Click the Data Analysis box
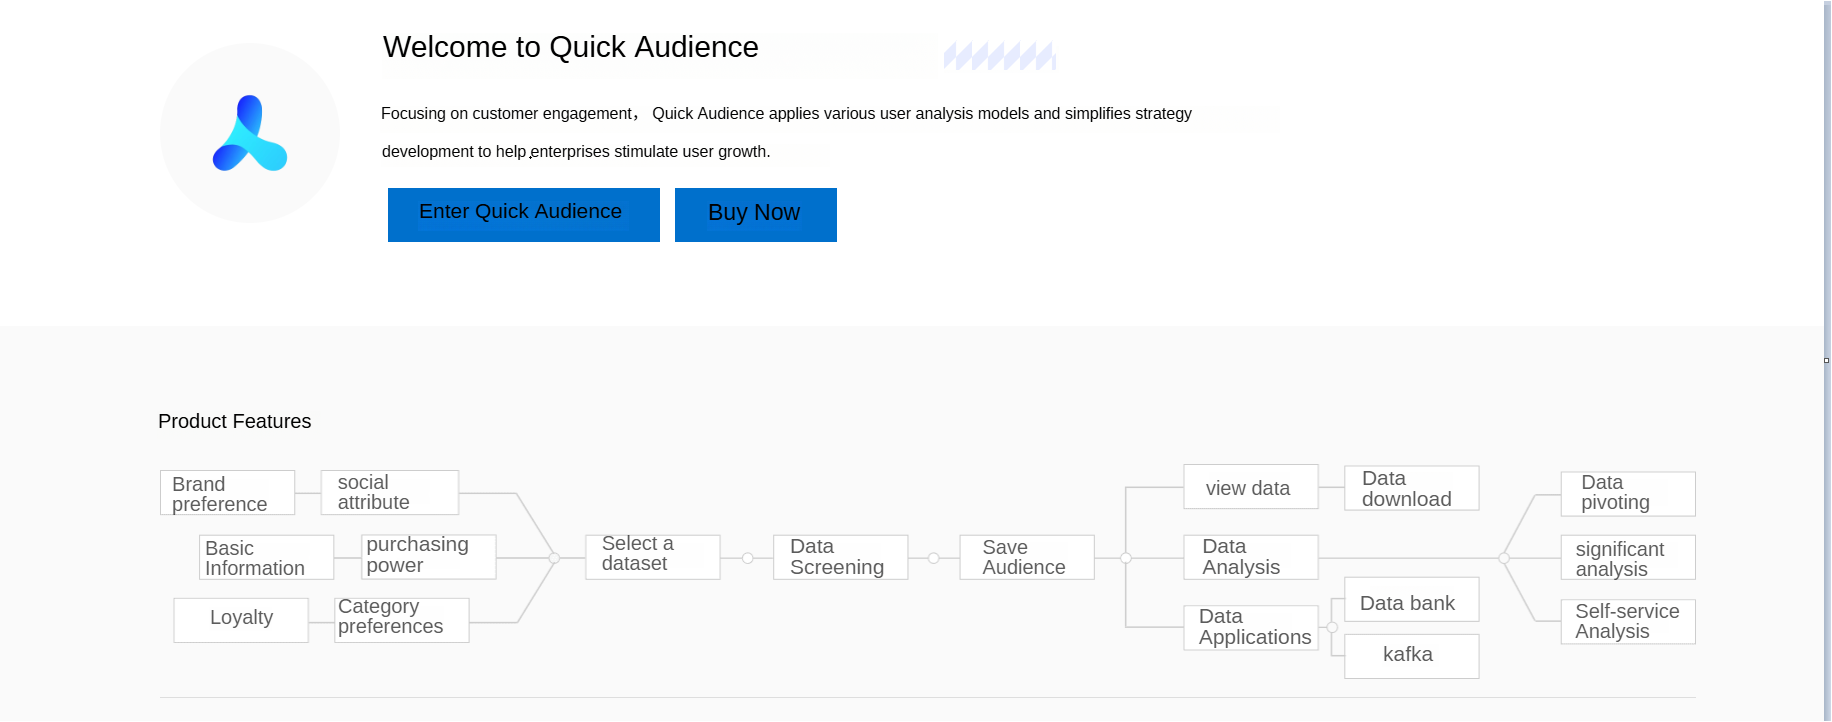This screenshot has width=1832, height=722. [x=1250, y=557]
